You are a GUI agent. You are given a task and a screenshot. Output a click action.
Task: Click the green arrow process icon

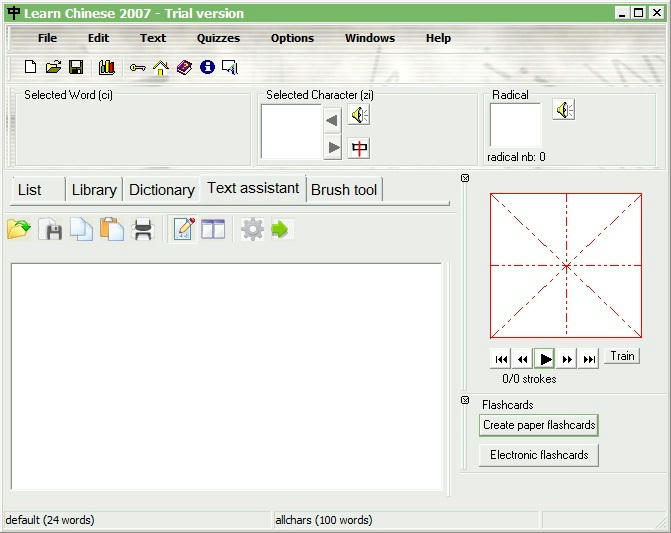(281, 229)
